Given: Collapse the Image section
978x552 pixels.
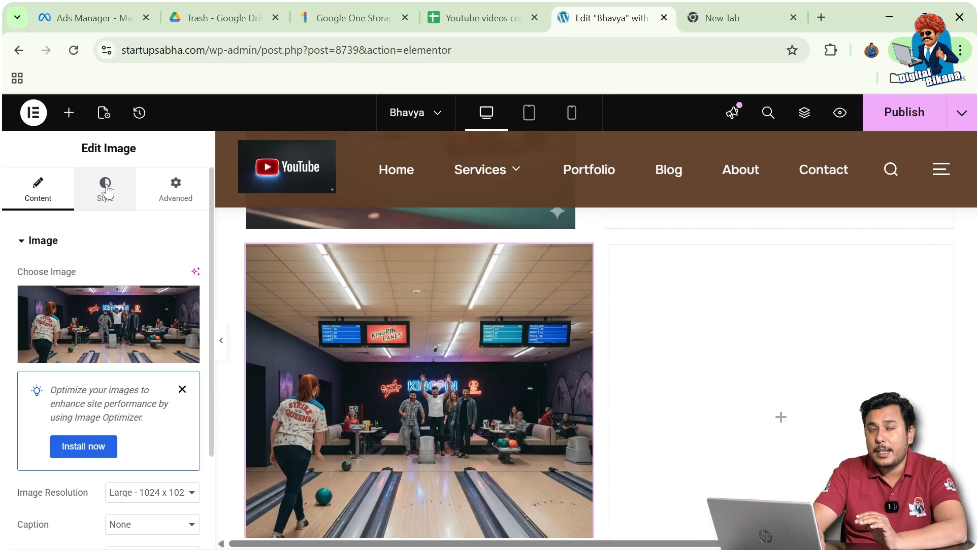Looking at the screenshot, I should 37,241.
